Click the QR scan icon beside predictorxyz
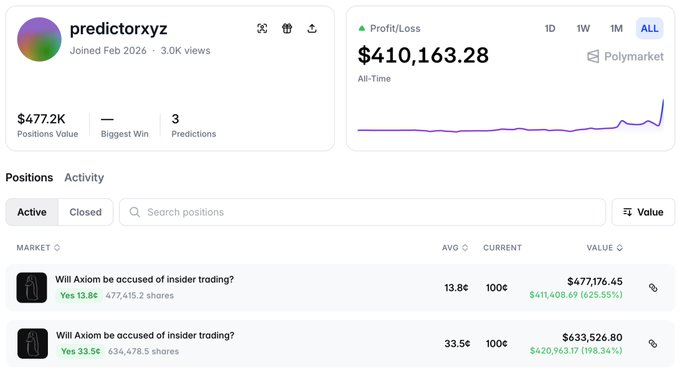Screen dimensions: 680x373 point(262,29)
